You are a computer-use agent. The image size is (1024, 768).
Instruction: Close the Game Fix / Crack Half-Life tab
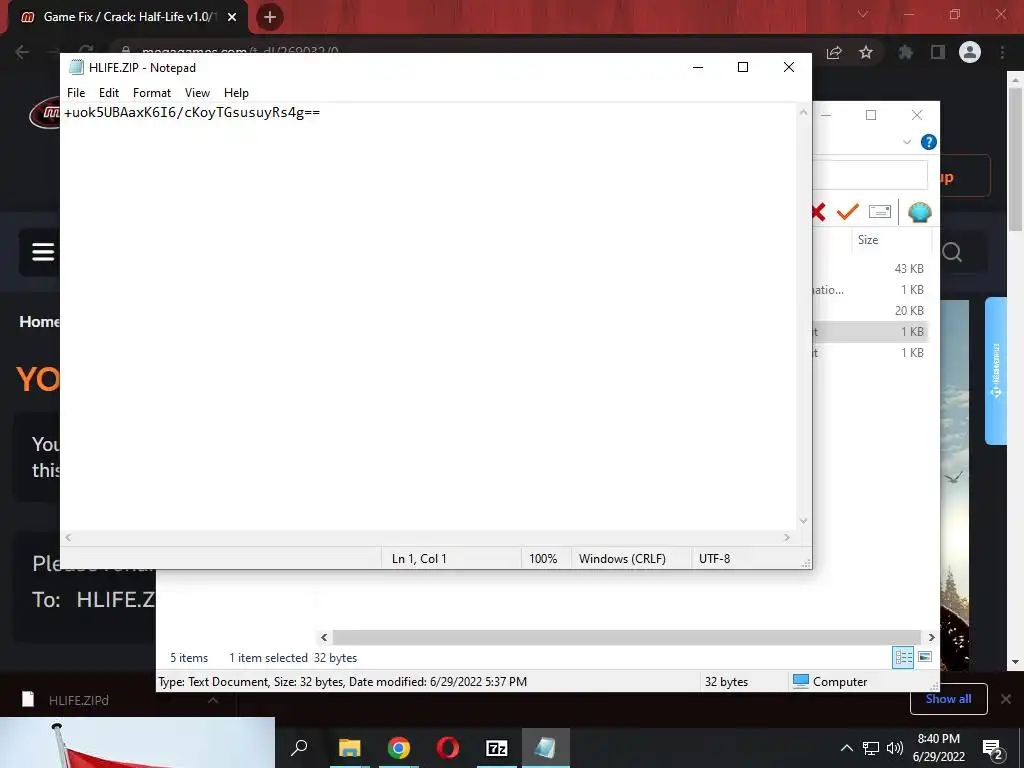coord(232,17)
